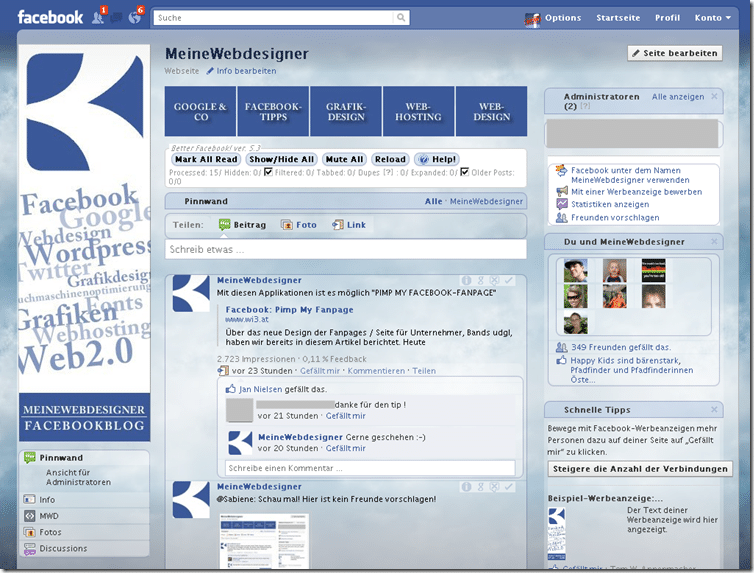Click Seite bearbeiten button

675,53
